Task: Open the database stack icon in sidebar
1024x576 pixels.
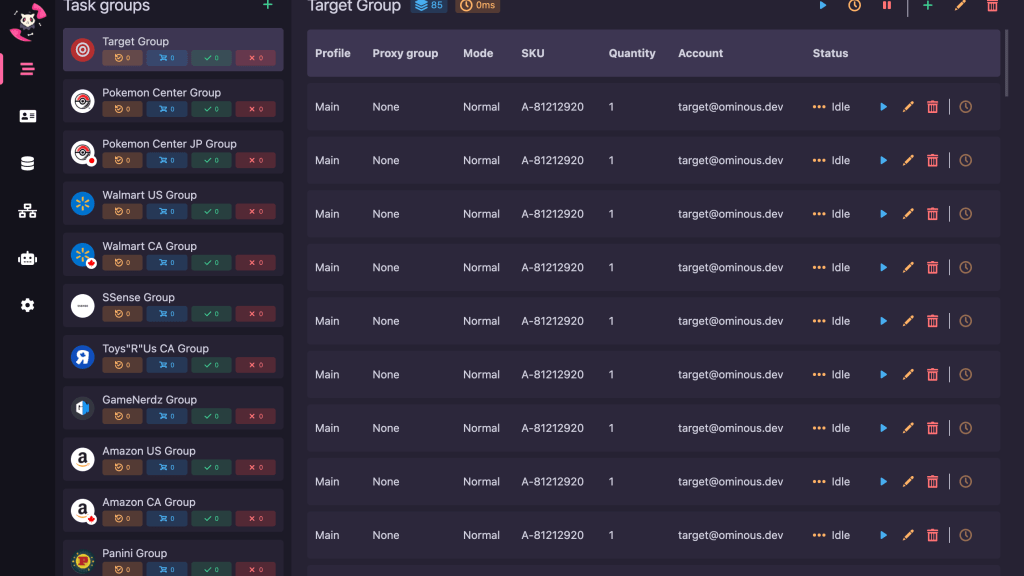Action: (27, 164)
